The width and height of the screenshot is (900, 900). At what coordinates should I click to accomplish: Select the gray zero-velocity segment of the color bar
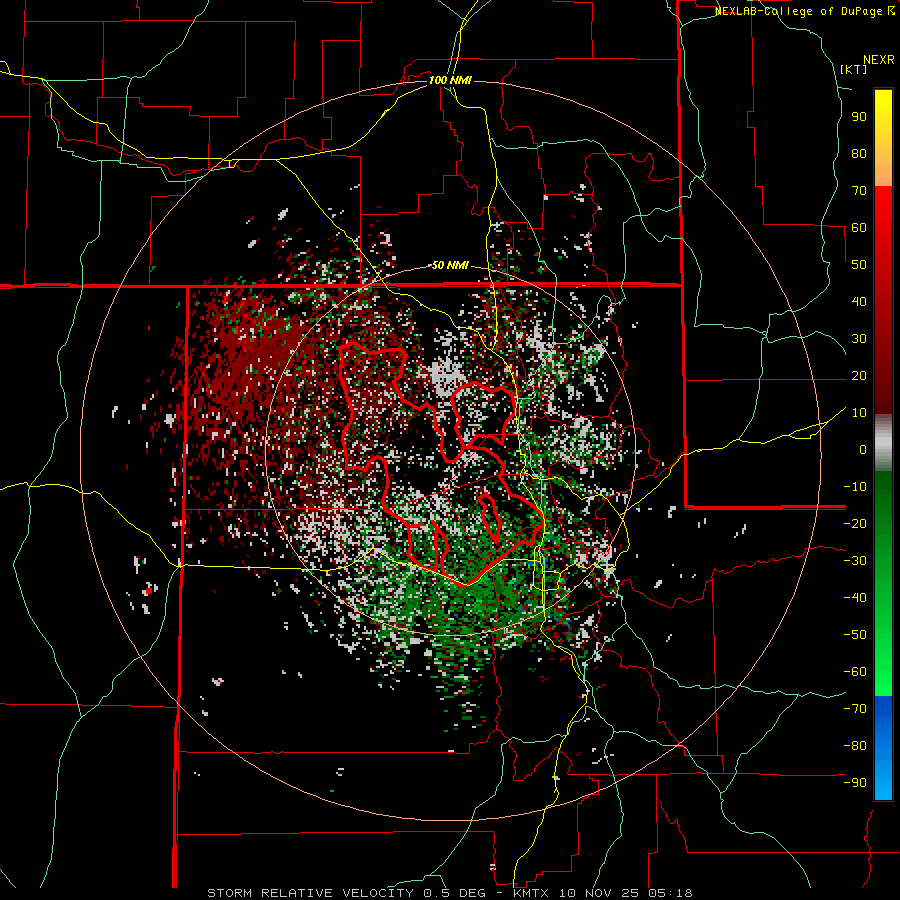tap(883, 442)
